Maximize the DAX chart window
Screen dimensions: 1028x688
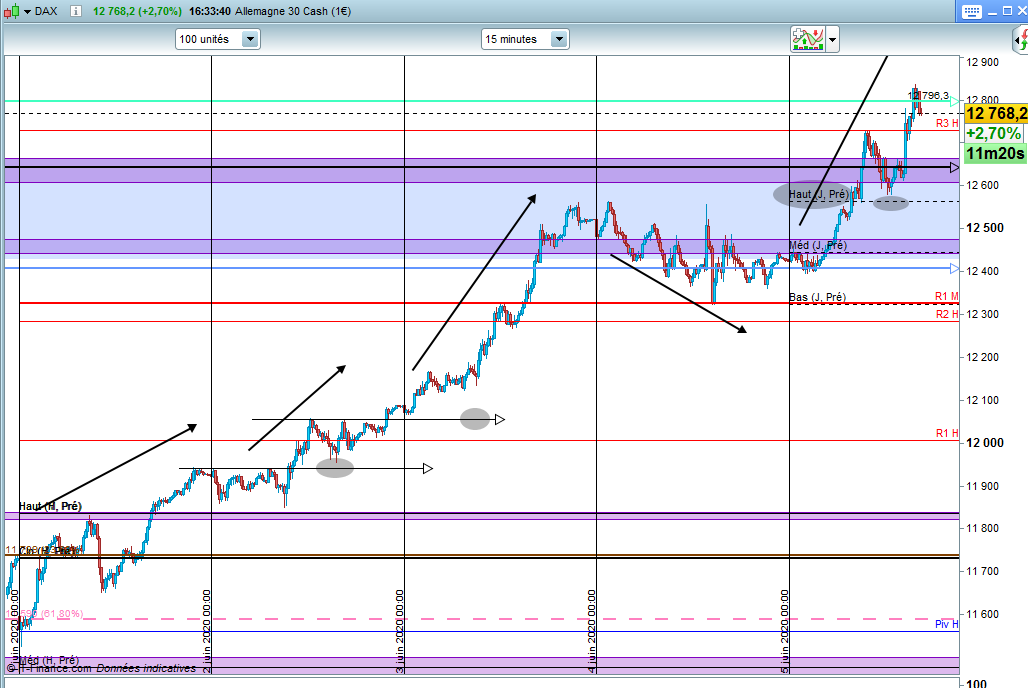coord(1008,11)
